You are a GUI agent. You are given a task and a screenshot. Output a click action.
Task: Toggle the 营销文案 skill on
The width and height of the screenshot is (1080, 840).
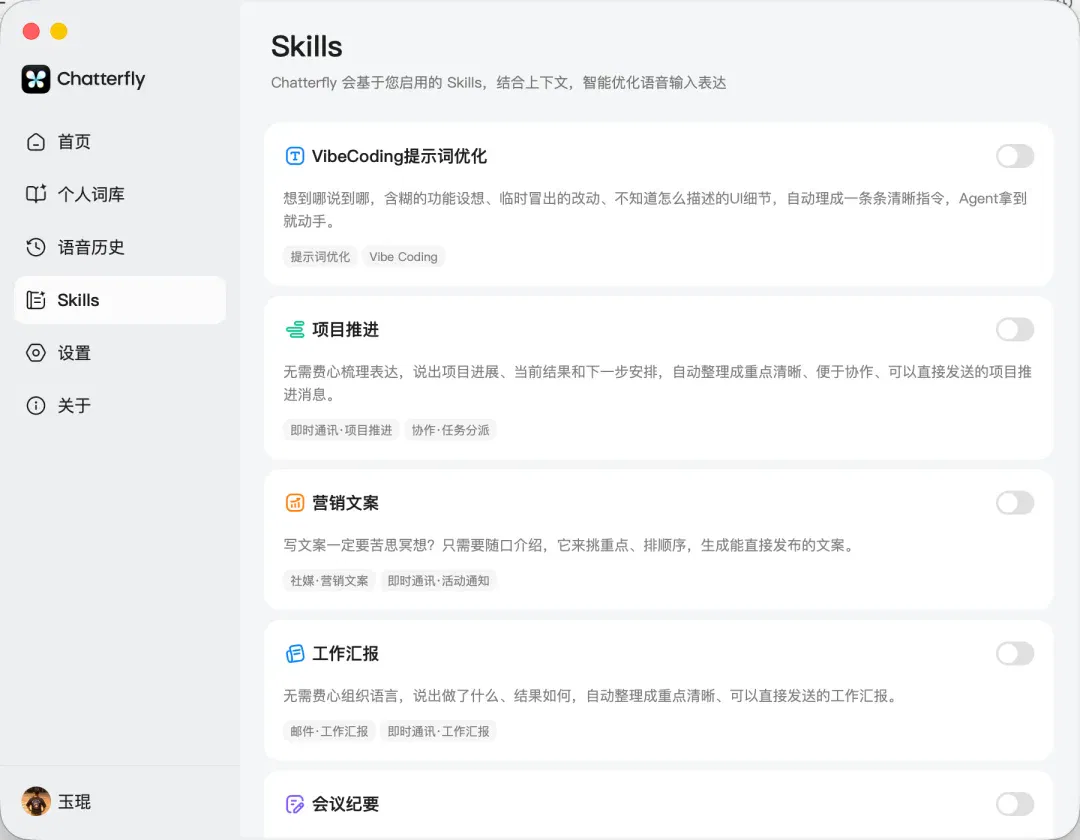tap(1015, 503)
